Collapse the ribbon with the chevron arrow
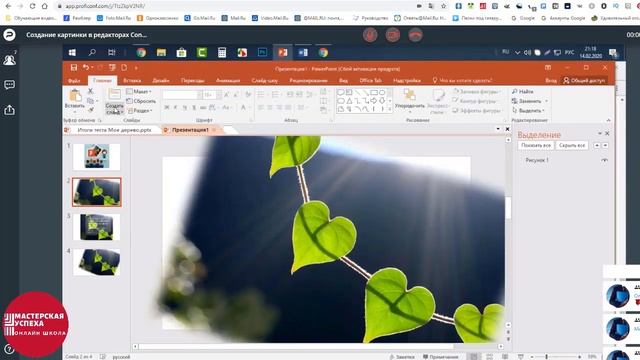The height and width of the screenshot is (360, 640). click(609, 120)
